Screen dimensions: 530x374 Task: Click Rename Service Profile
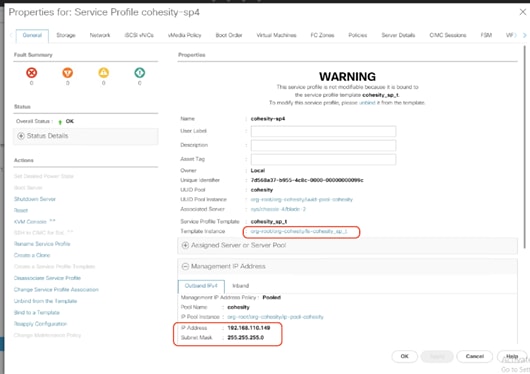pyautogui.click(x=42, y=244)
